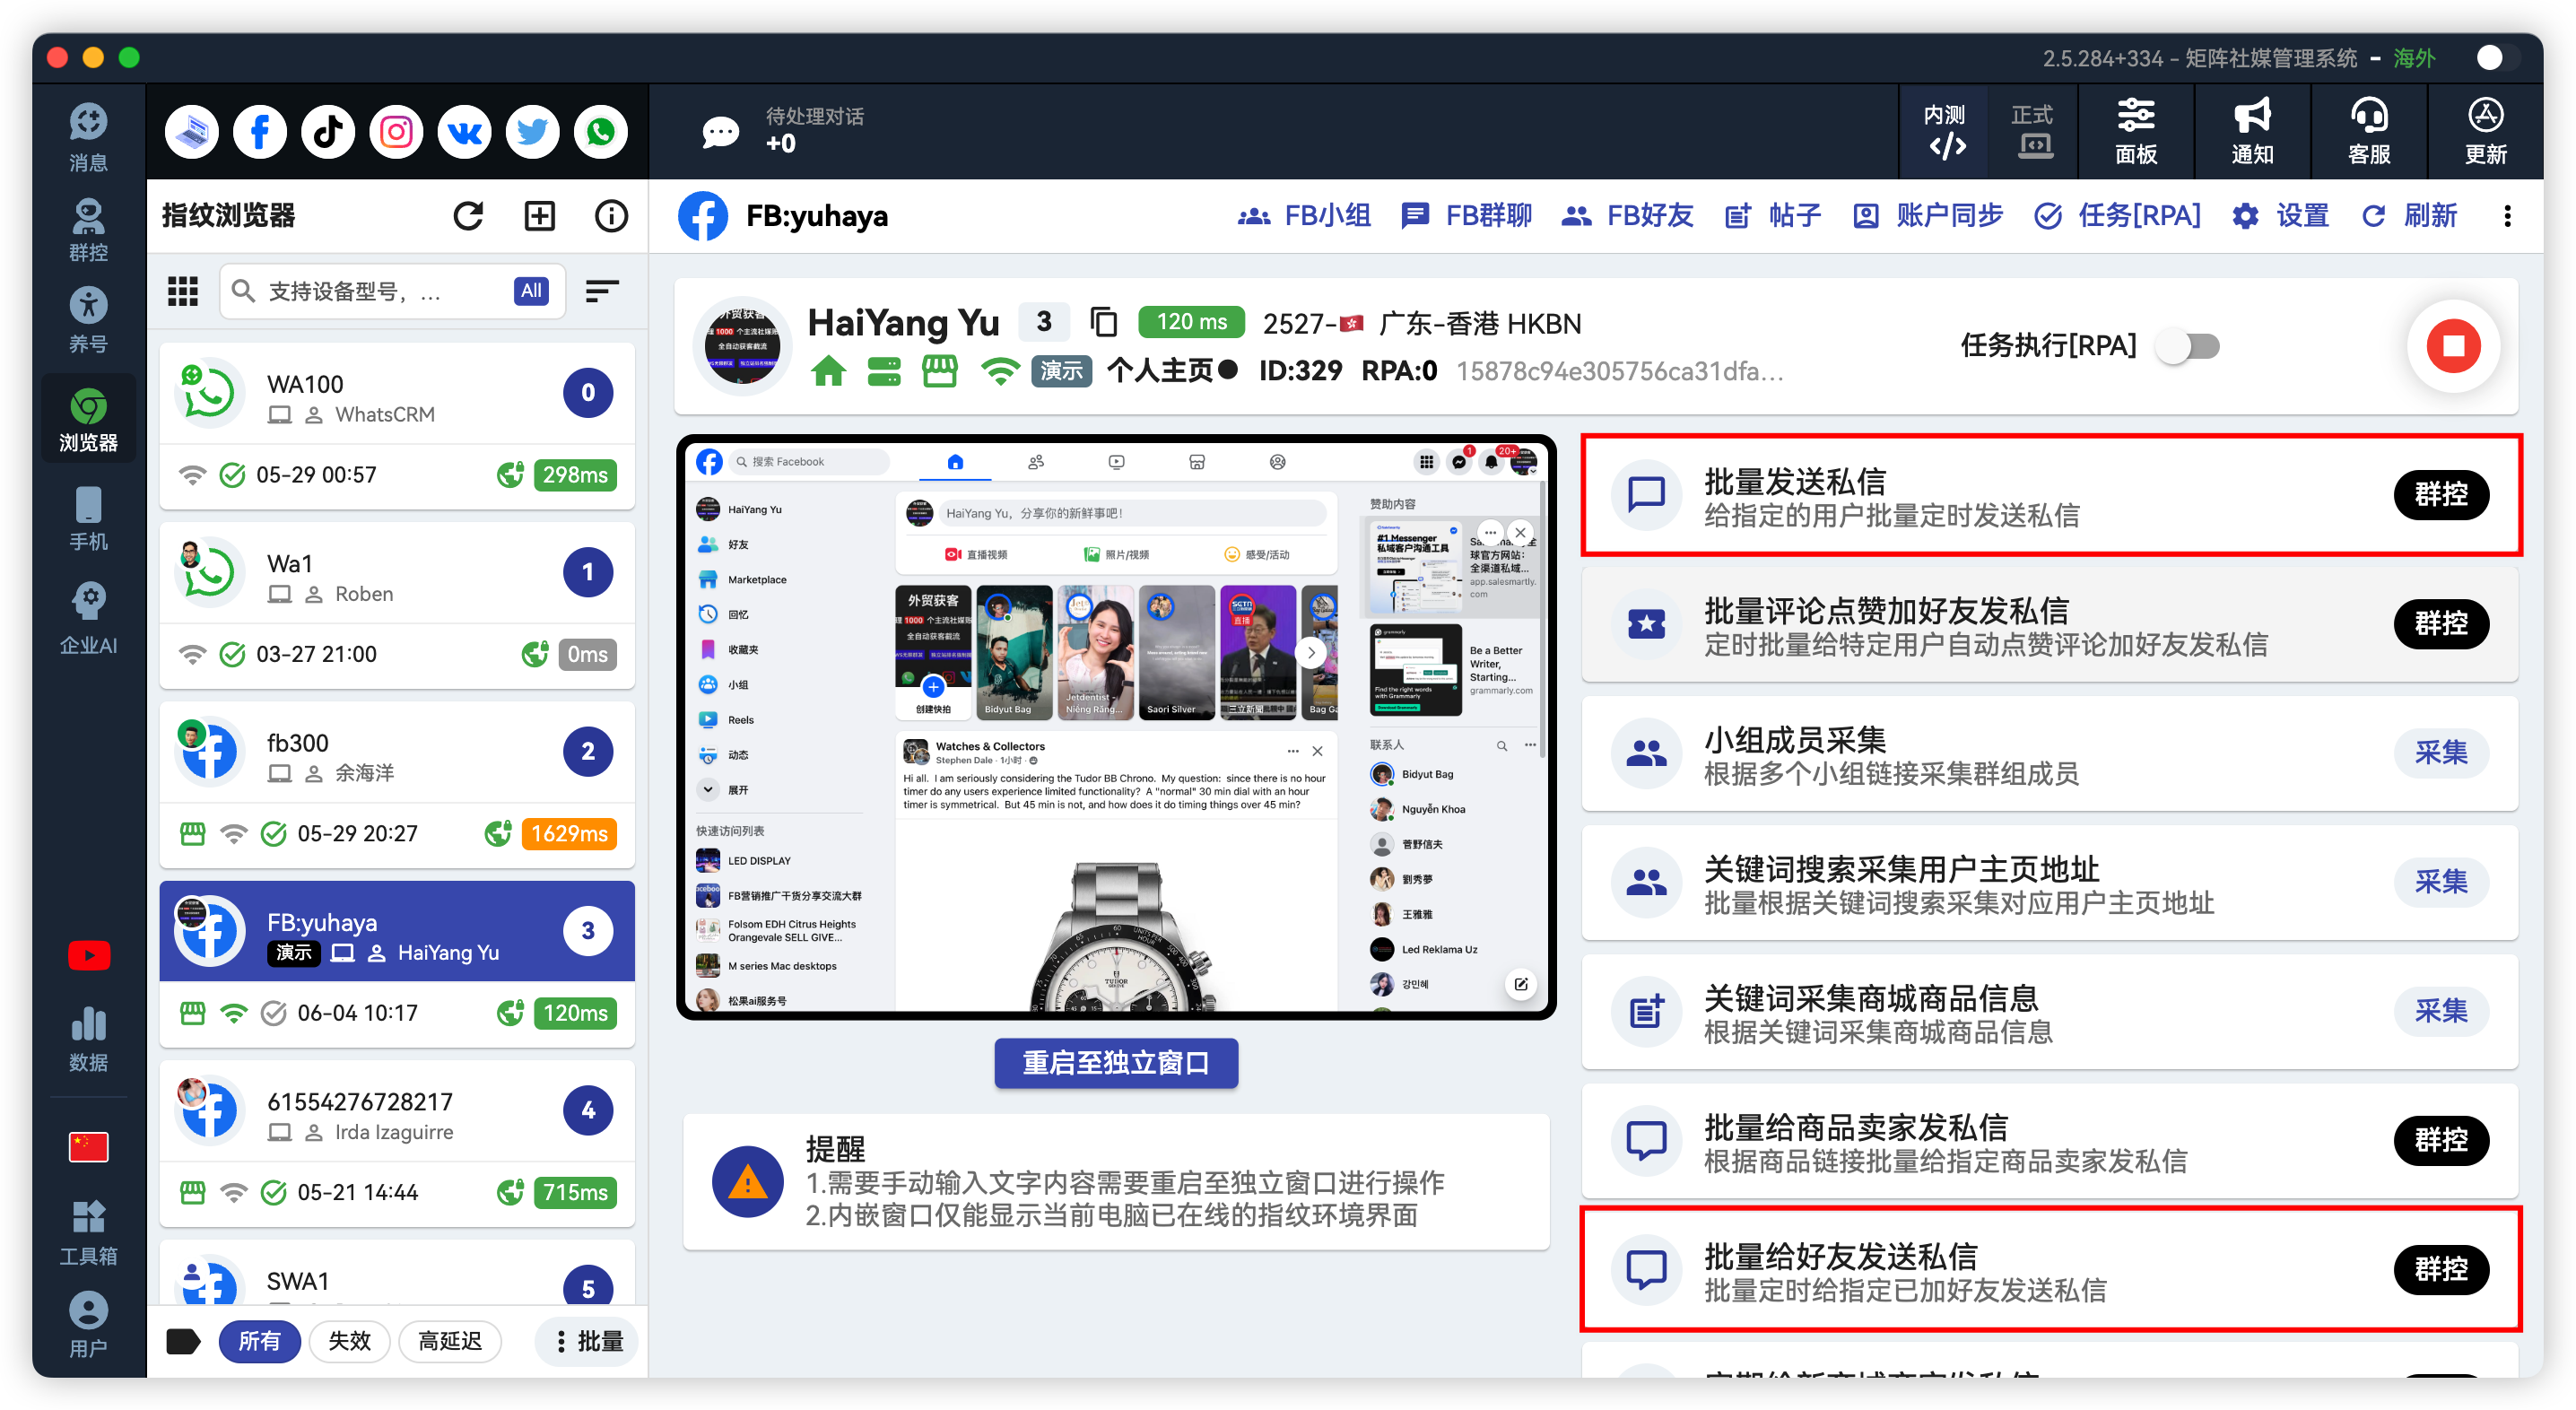Select the 高延迟 filter chip
2576x1410 pixels.
(449, 1341)
